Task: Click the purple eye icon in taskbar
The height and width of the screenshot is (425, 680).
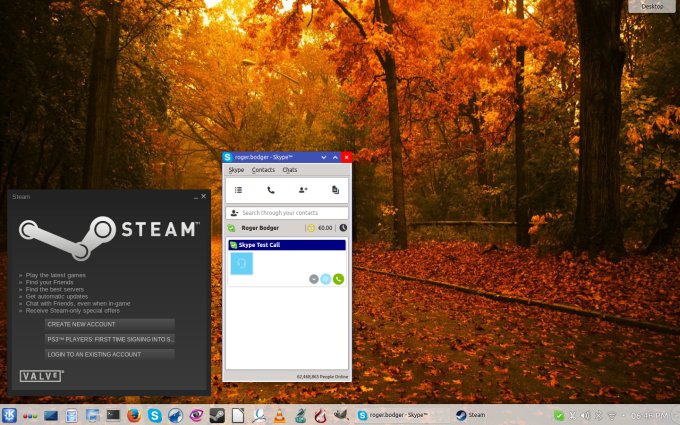Action: 196,415
